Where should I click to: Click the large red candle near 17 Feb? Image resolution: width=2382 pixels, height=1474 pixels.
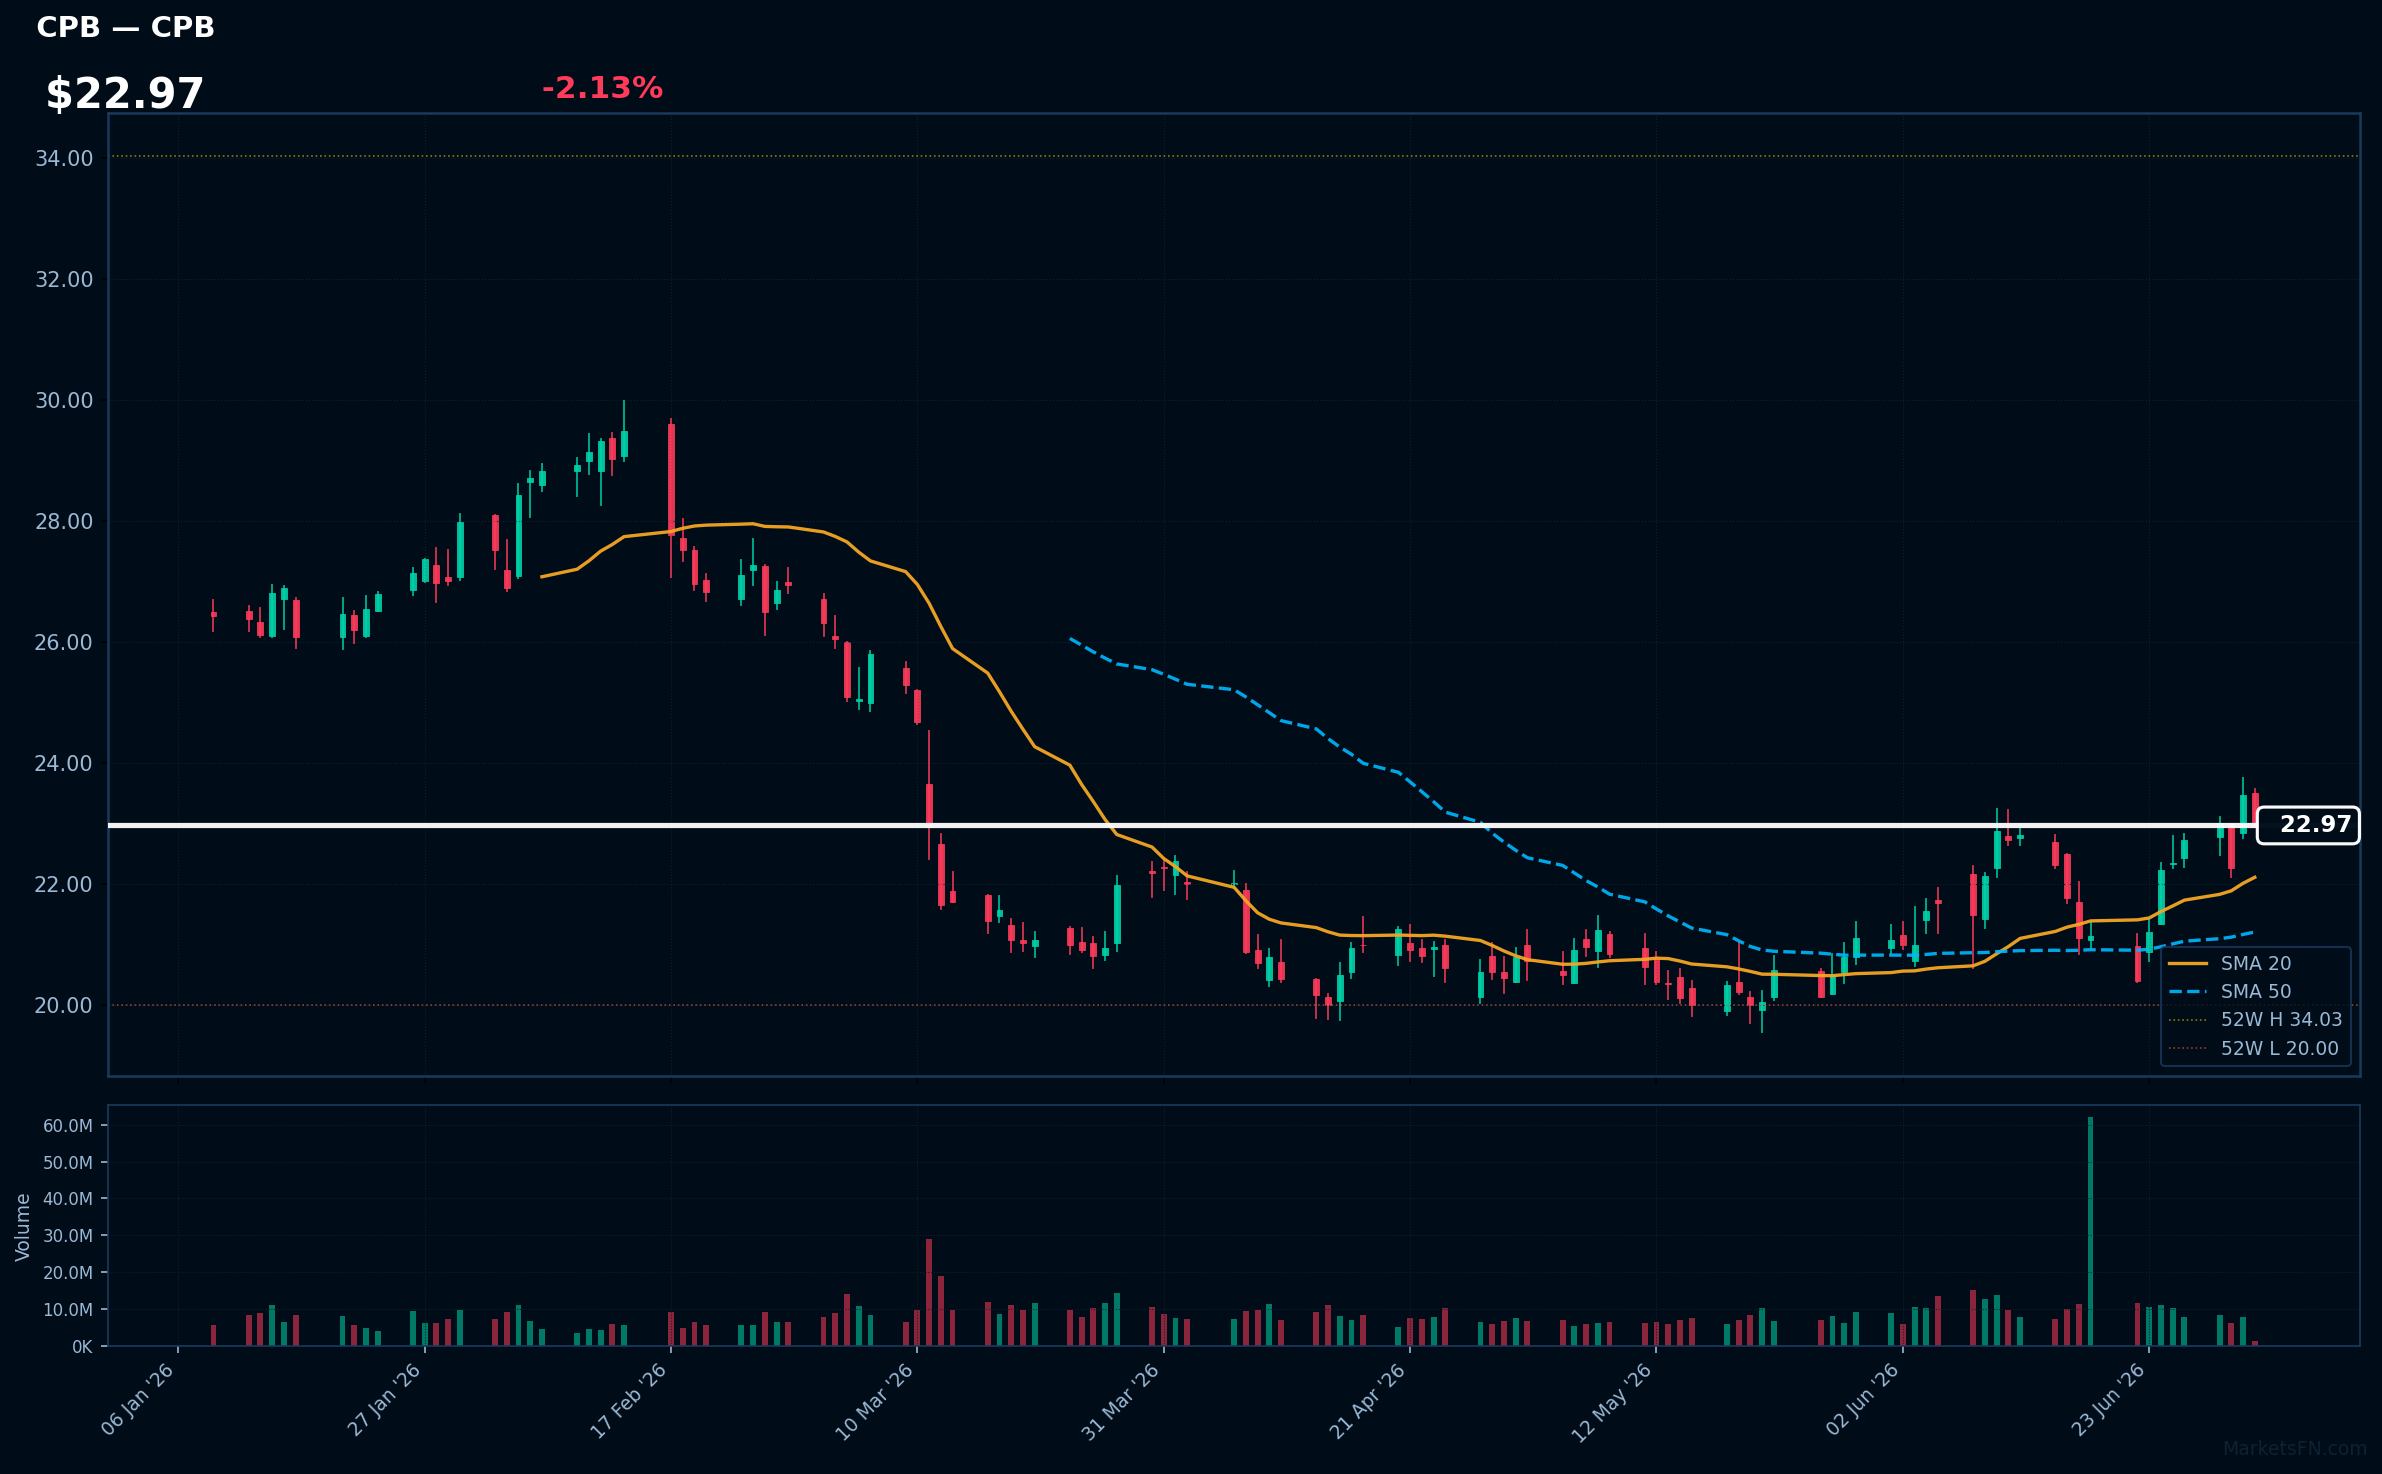click(x=671, y=479)
